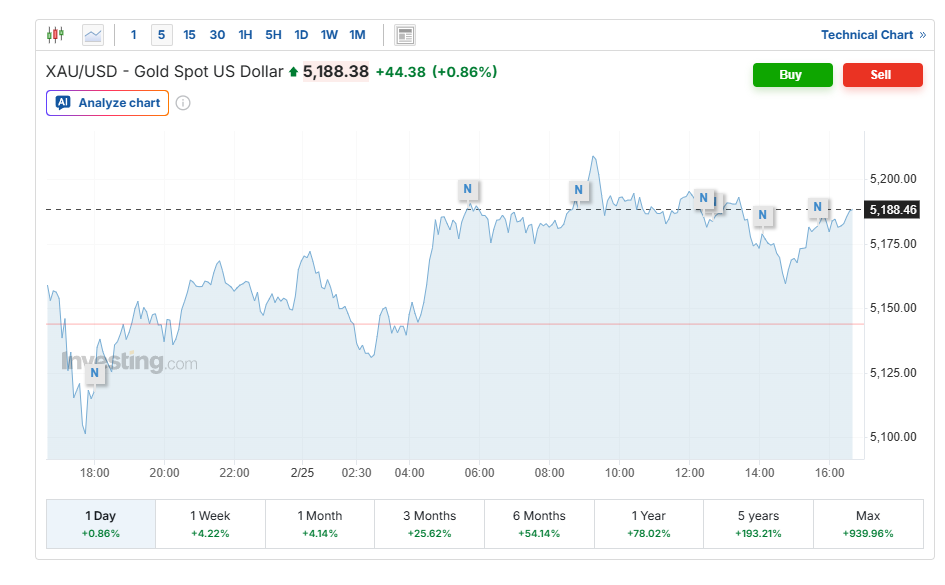Show the Max range tab
Screen dimensions: 945x585
pyautogui.click(x=868, y=523)
